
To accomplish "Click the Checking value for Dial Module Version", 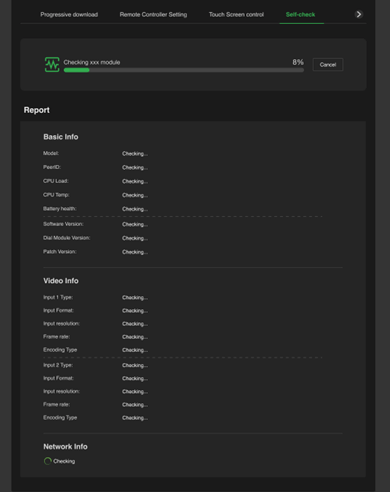I will click(x=135, y=238).
